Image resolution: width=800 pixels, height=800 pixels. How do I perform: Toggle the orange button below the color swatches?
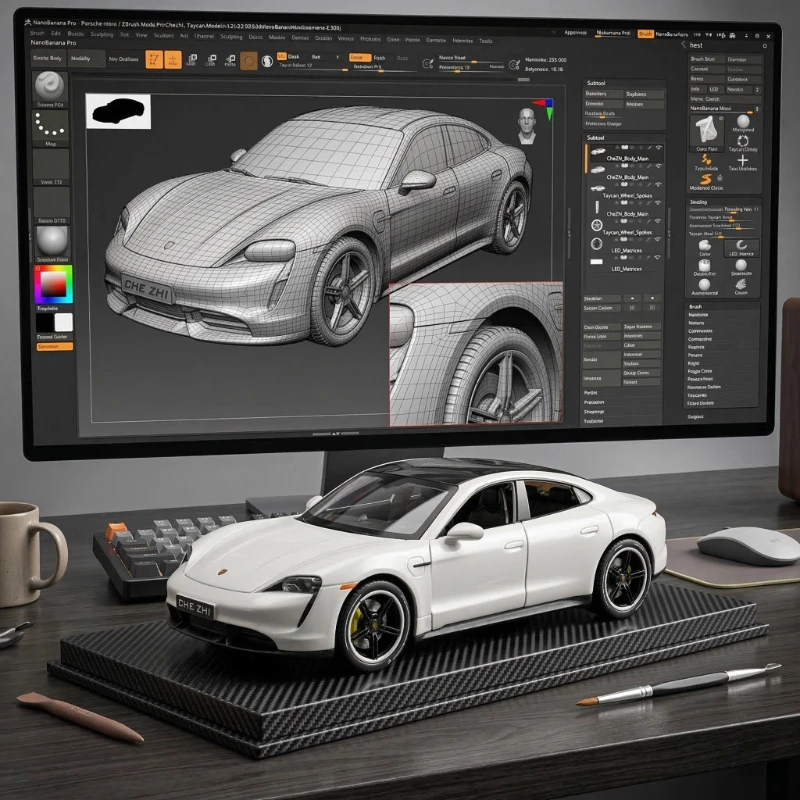(x=55, y=347)
